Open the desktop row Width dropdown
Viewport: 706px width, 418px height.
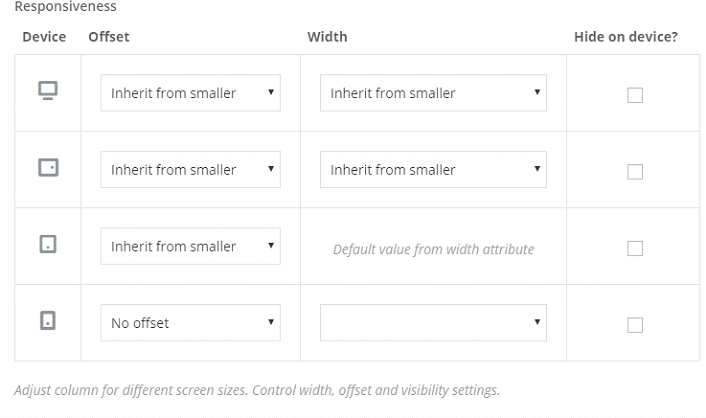click(433, 93)
